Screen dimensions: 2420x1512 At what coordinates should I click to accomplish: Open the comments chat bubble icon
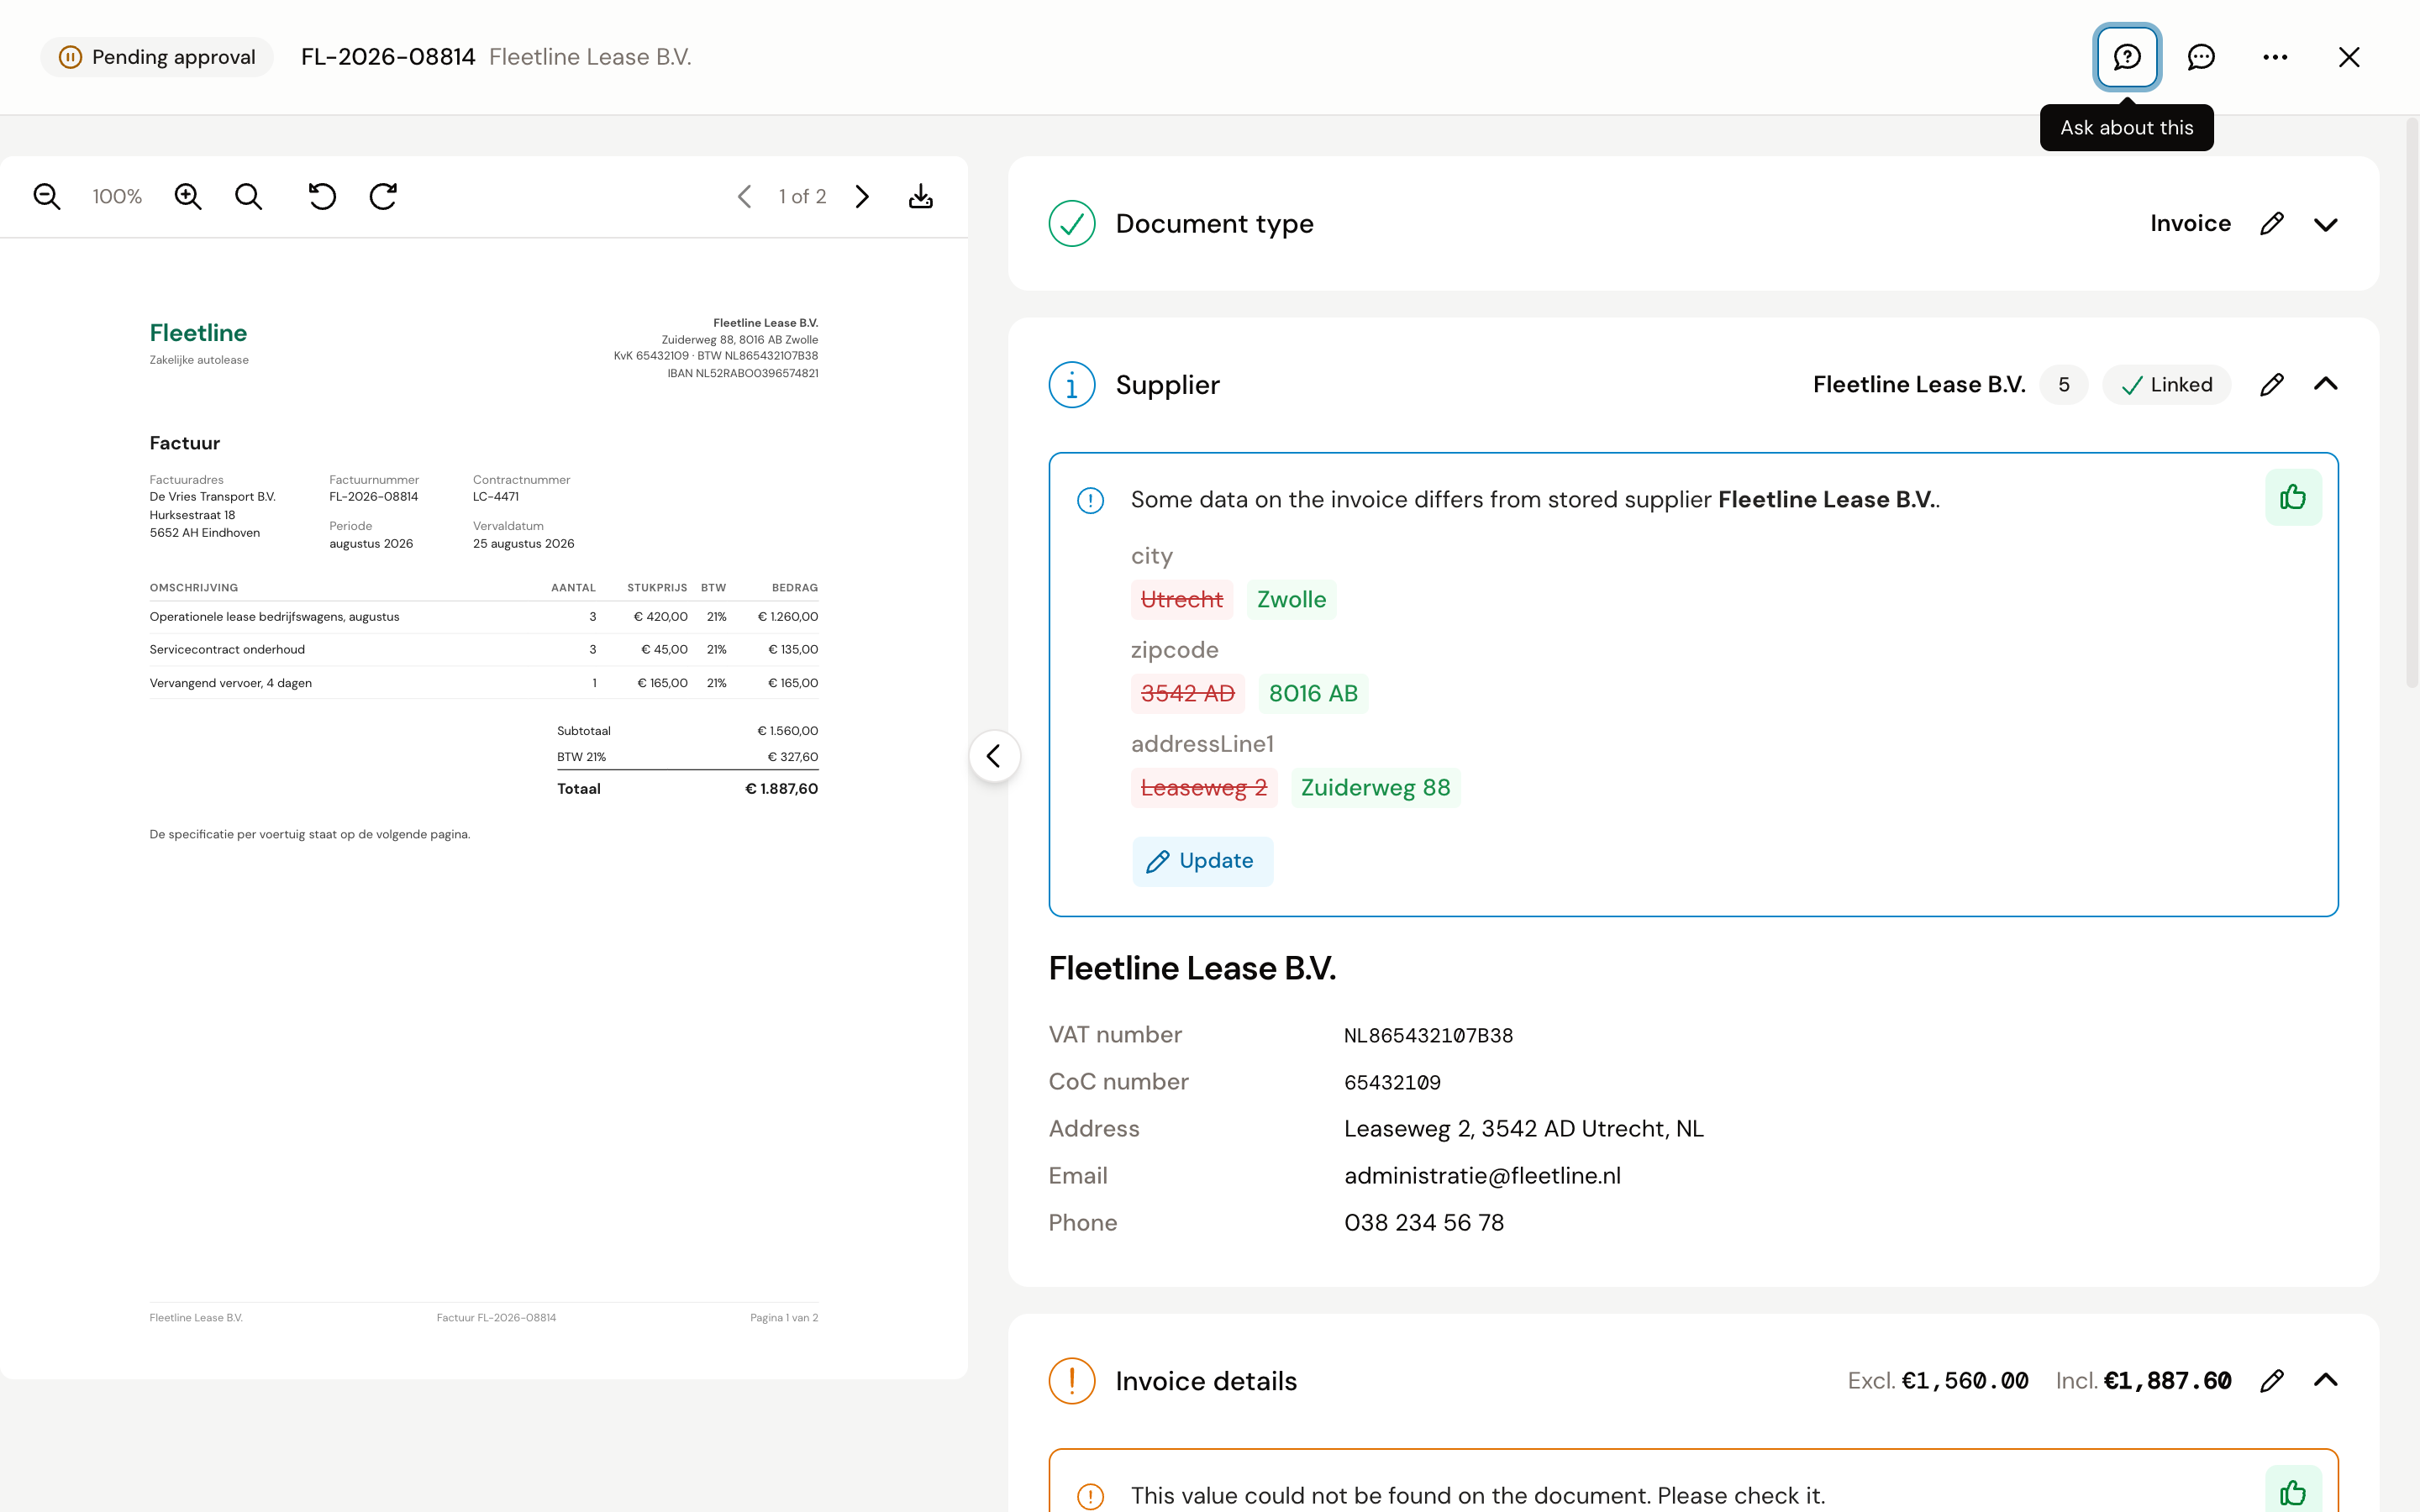[2201, 57]
